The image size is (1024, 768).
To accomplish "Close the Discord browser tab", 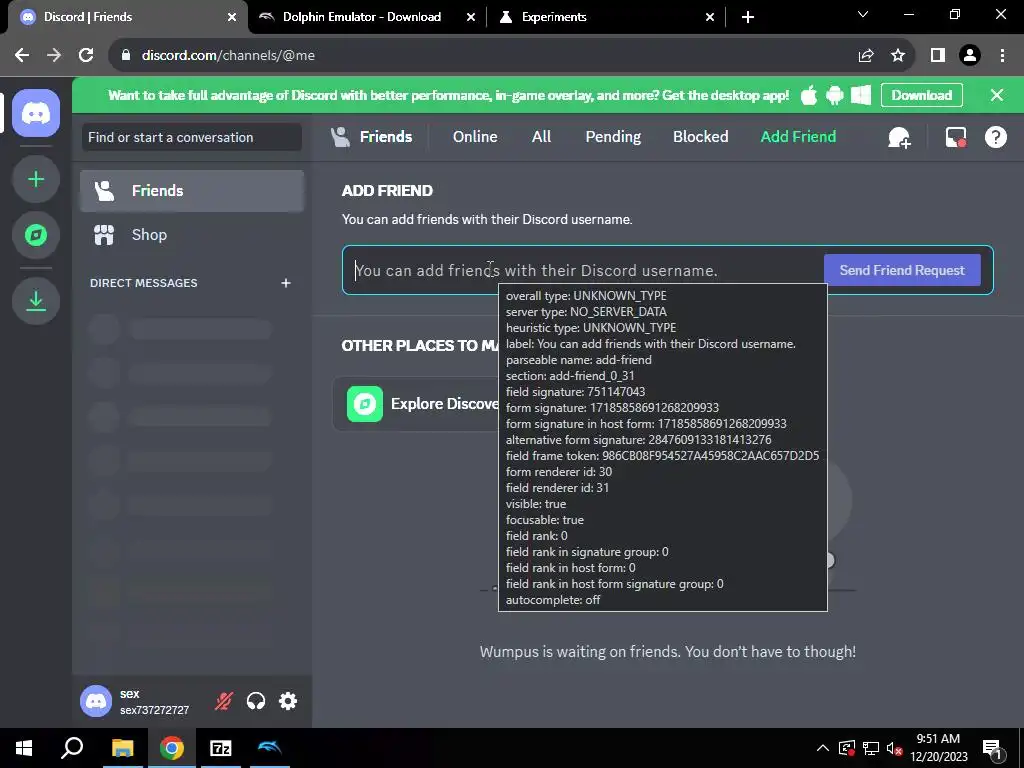I will tap(232, 17).
